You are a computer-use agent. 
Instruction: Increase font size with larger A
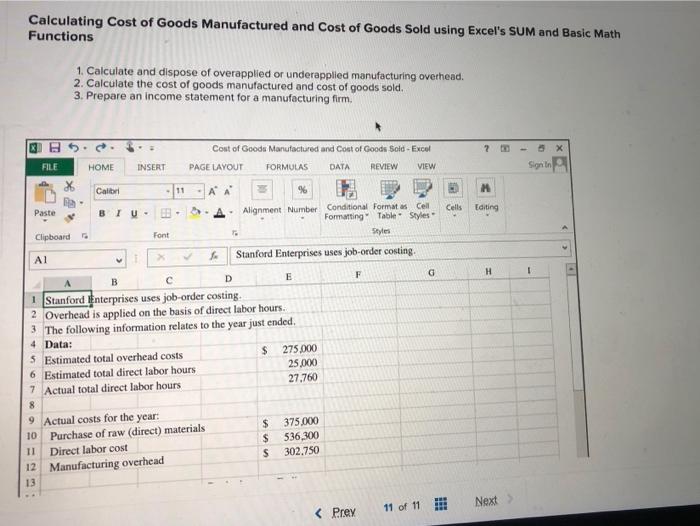point(212,192)
